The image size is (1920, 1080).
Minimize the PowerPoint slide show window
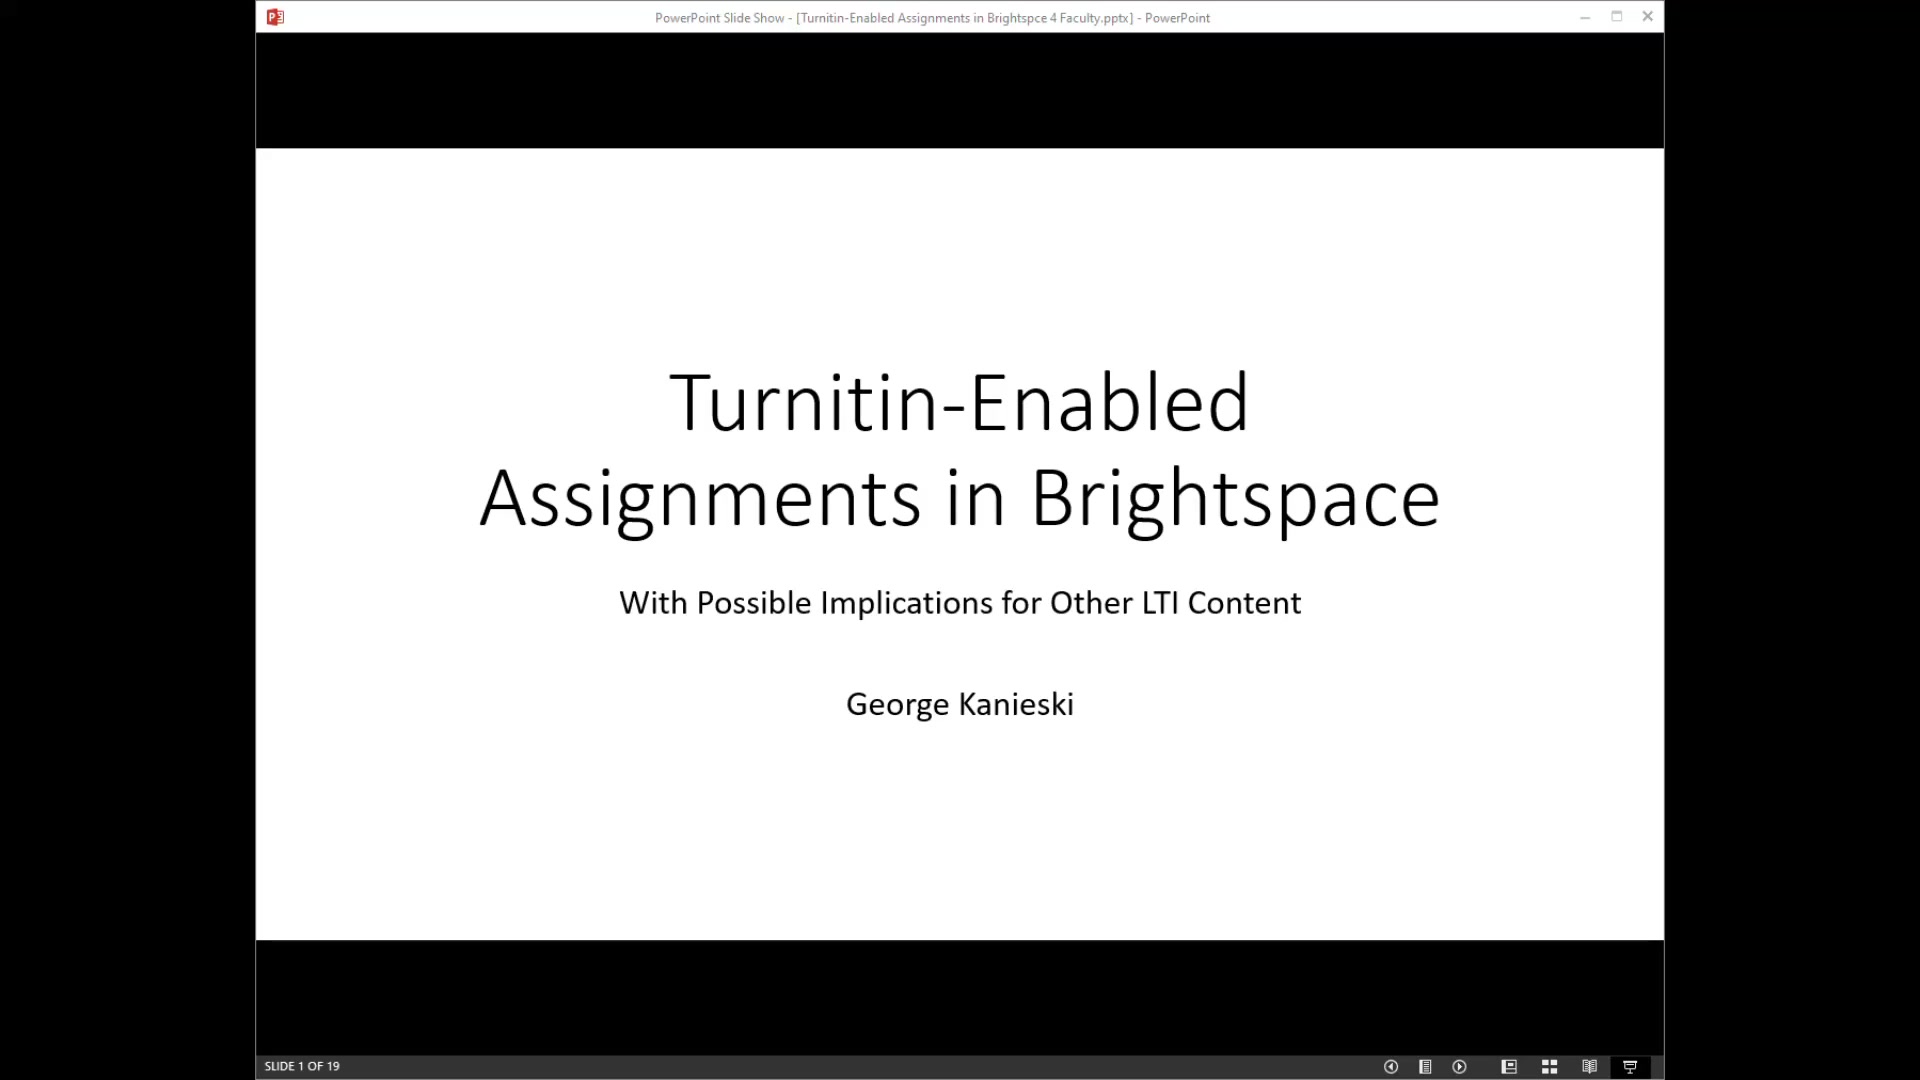tap(1585, 17)
